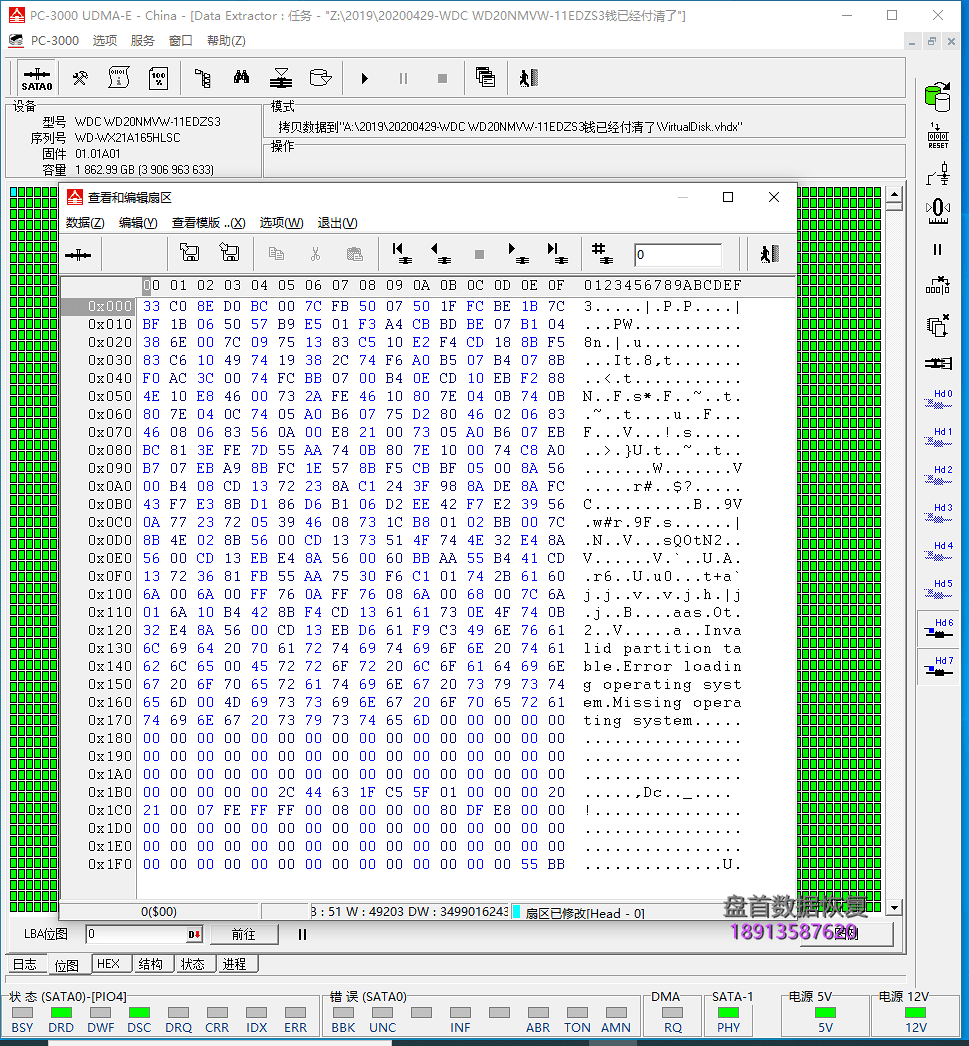The width and height of the screenshot is (969, 1046).
Task: Switch to the 日志 tab
Action: (x=25, y=964)
